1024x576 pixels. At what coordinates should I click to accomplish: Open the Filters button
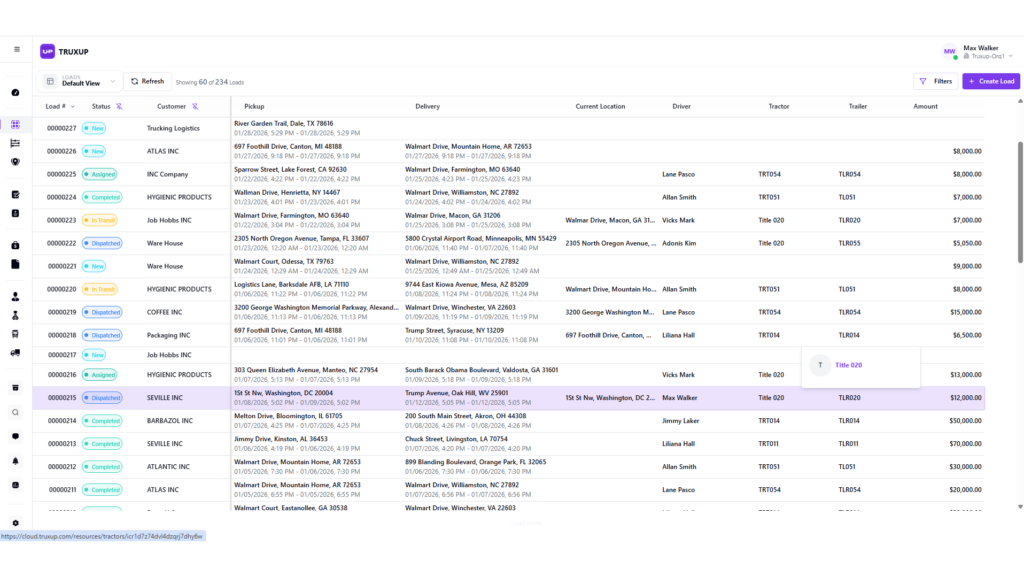935,81
